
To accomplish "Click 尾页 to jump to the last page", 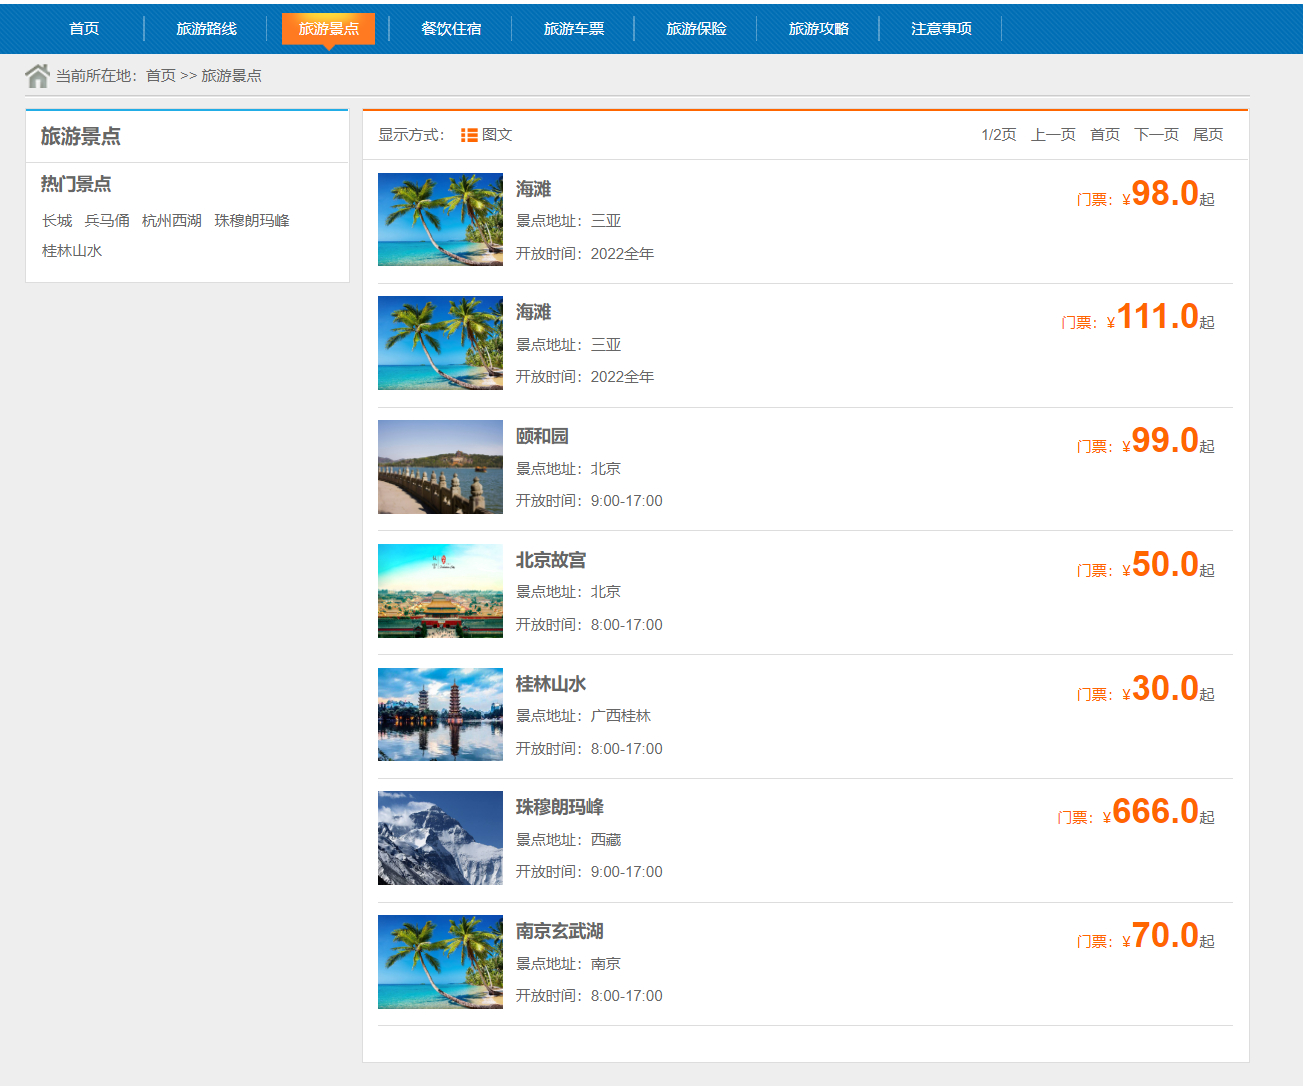I will (x=1208, y=133).
